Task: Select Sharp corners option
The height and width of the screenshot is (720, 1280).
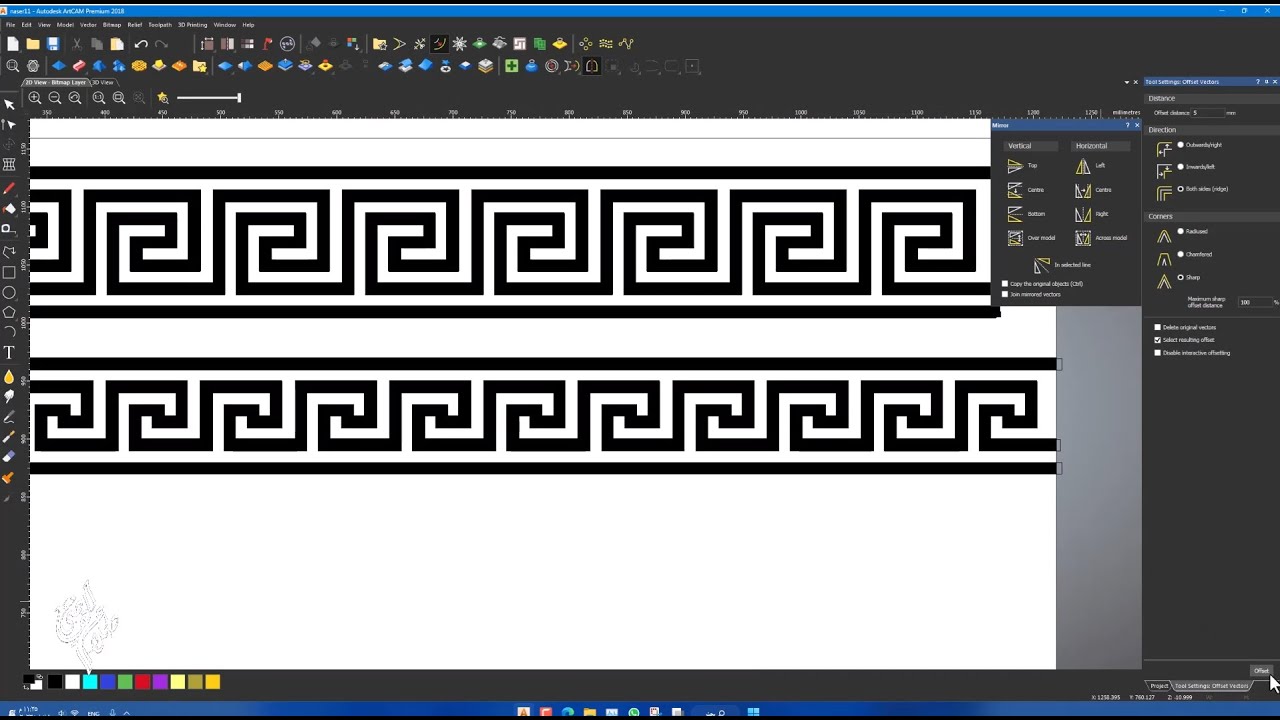Action: (x=1180, y=277)
